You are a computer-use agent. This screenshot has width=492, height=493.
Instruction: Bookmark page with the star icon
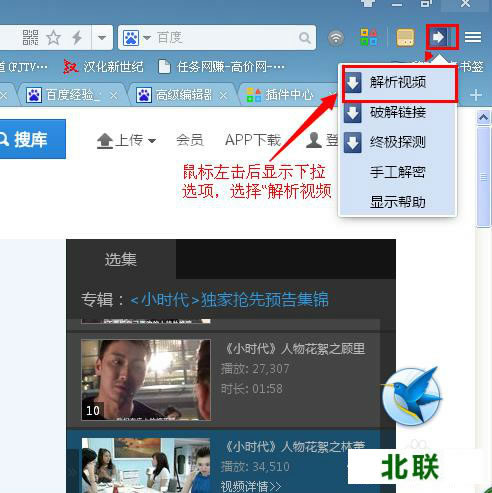tap(53, 37)
